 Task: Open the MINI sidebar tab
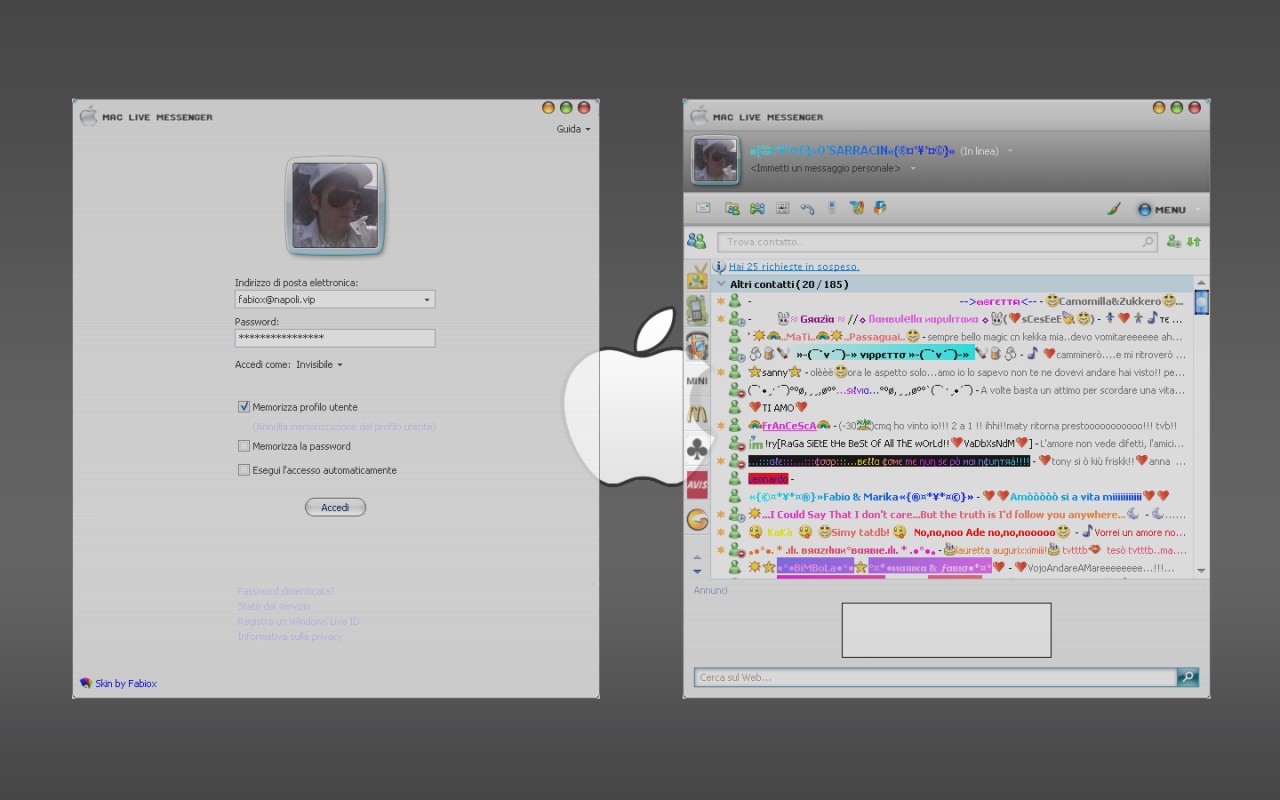(x=697, y=381)
